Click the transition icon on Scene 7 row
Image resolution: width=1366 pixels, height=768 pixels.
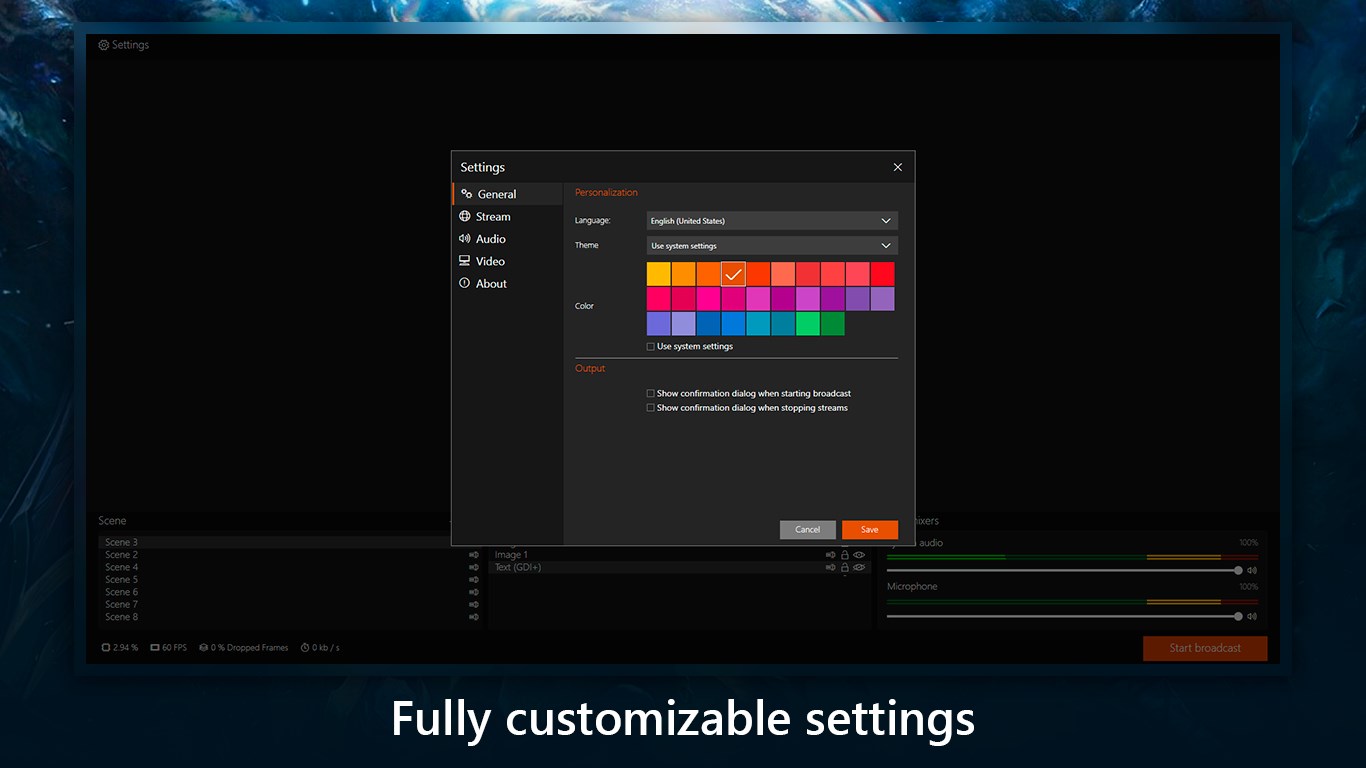(474, 605)
